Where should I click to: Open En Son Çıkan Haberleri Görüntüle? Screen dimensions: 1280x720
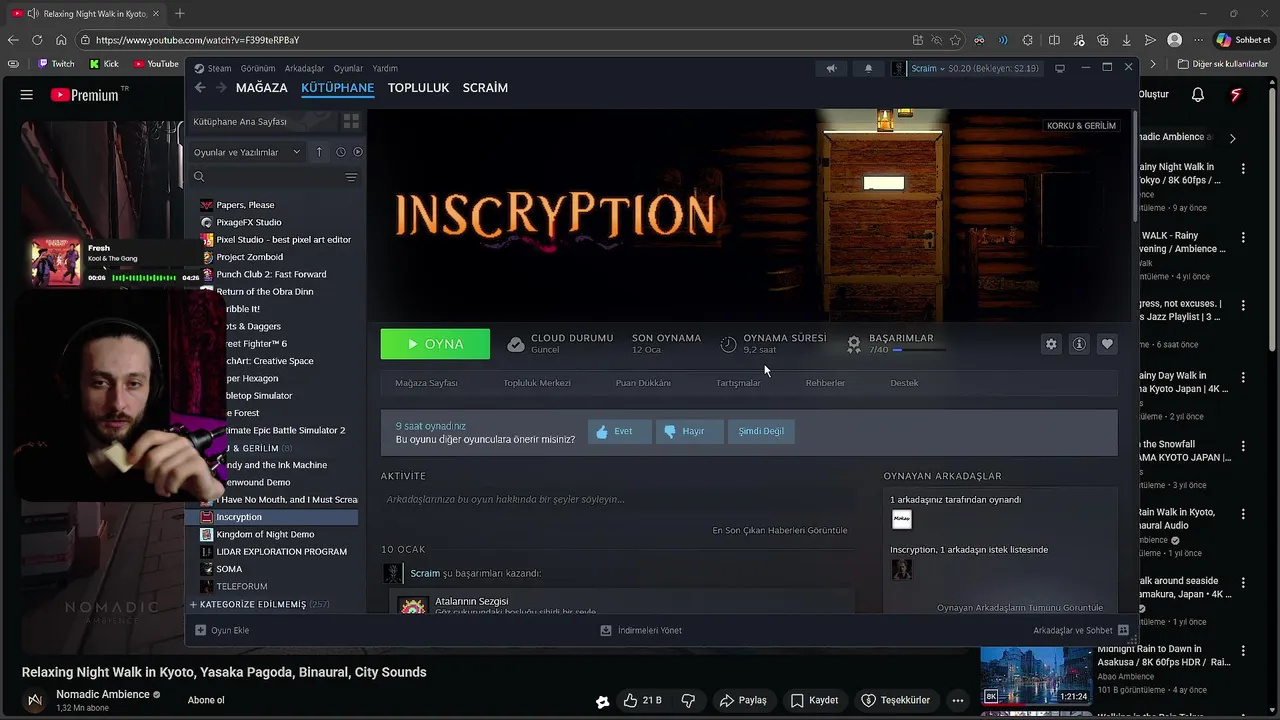[x=779, y=530]
